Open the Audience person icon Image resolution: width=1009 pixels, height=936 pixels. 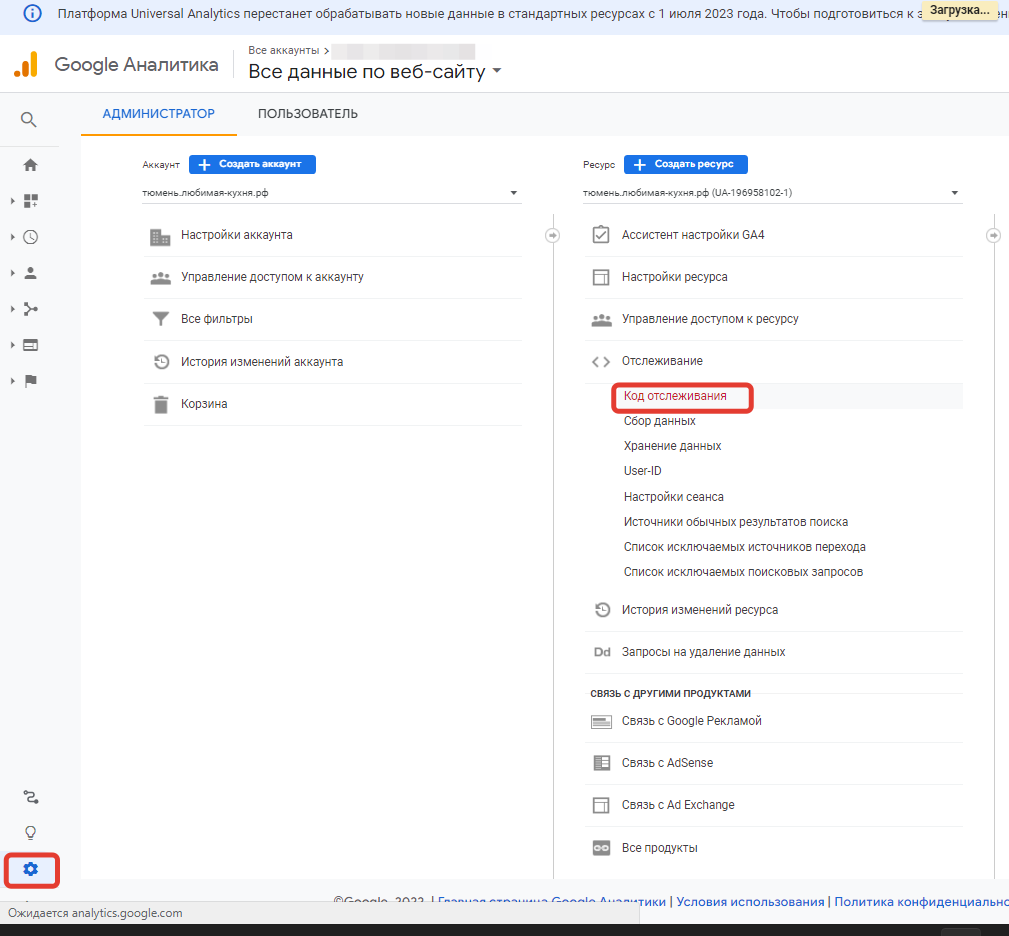point(30,273)
